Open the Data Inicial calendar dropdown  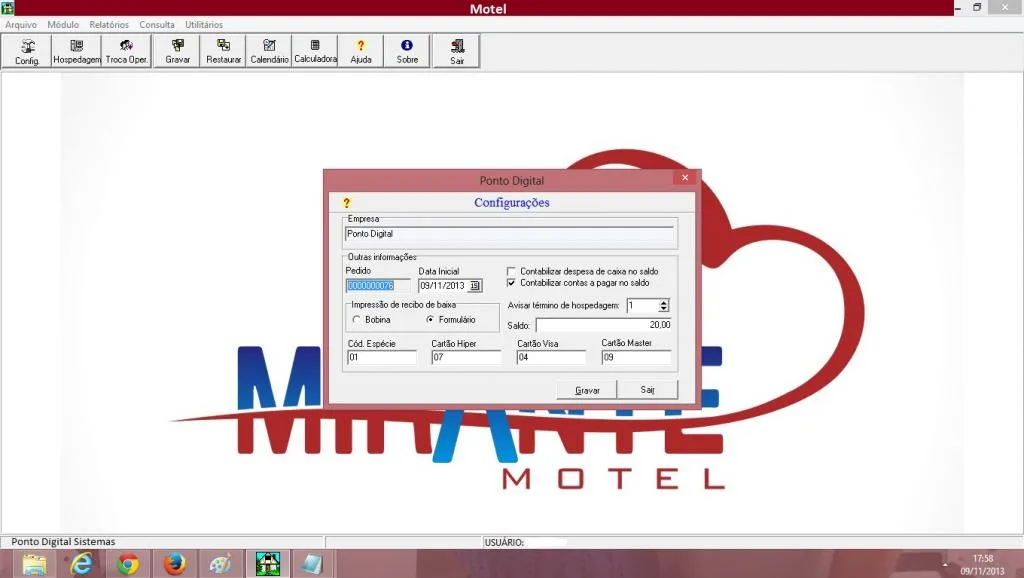(475, 285)
